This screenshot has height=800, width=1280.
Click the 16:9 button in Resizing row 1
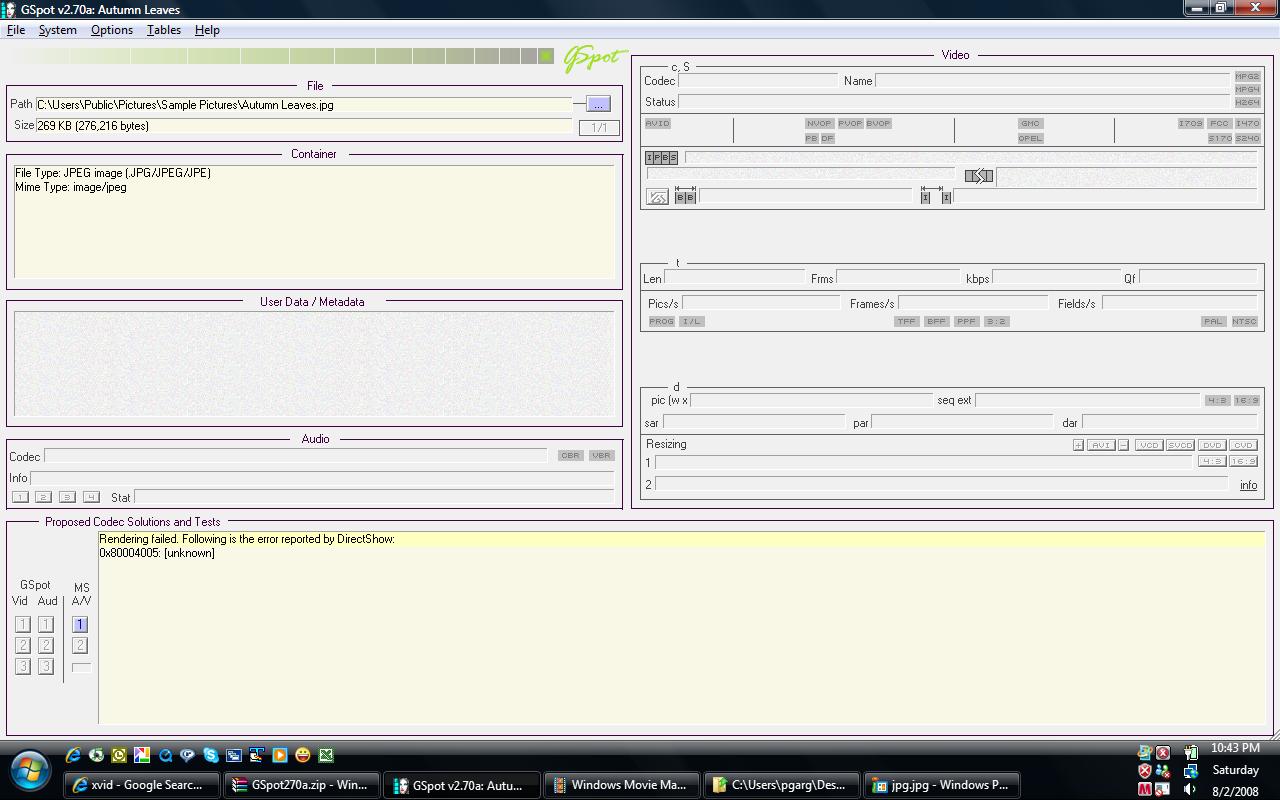pyautogui.click(x=1243, y=461)
